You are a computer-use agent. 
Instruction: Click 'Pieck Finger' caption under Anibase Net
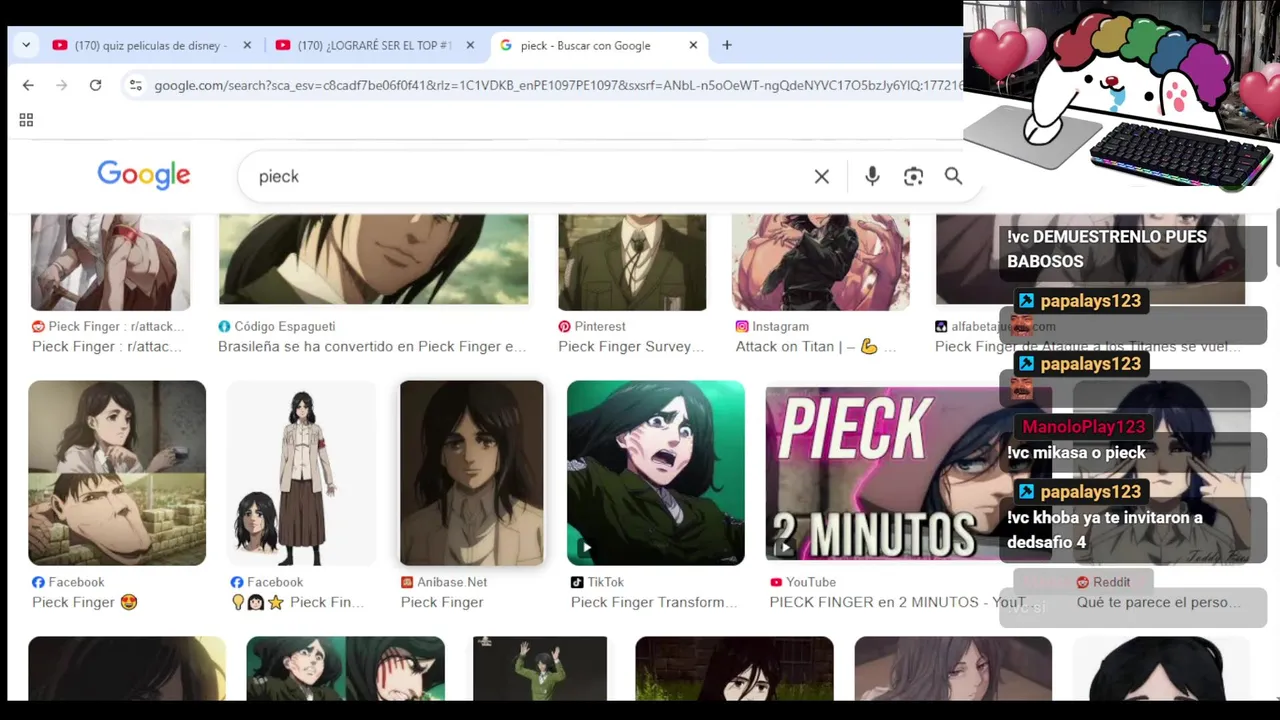442,602
